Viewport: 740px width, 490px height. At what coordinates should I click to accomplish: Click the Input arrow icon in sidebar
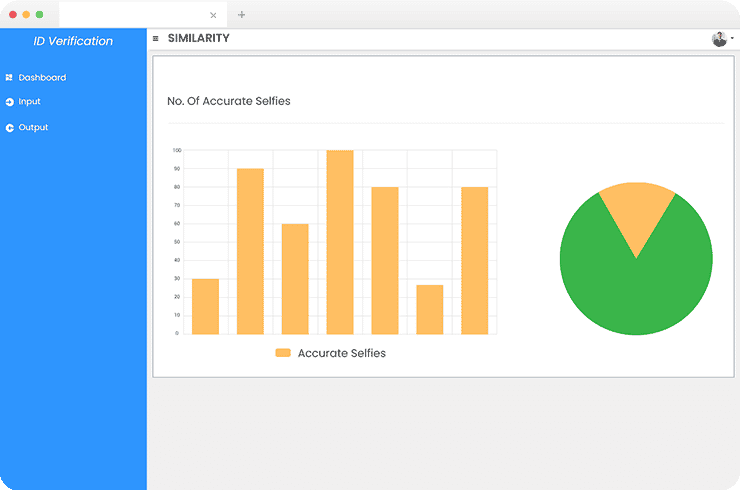point(9,102)
